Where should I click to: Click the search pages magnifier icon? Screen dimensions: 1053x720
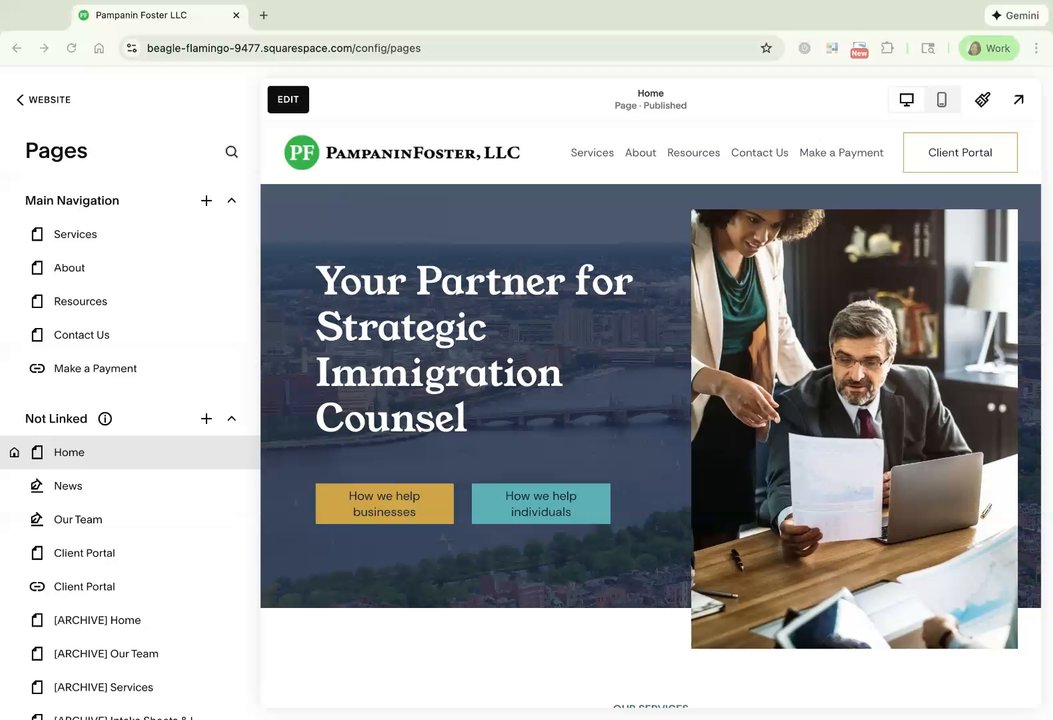pos(232,152)
